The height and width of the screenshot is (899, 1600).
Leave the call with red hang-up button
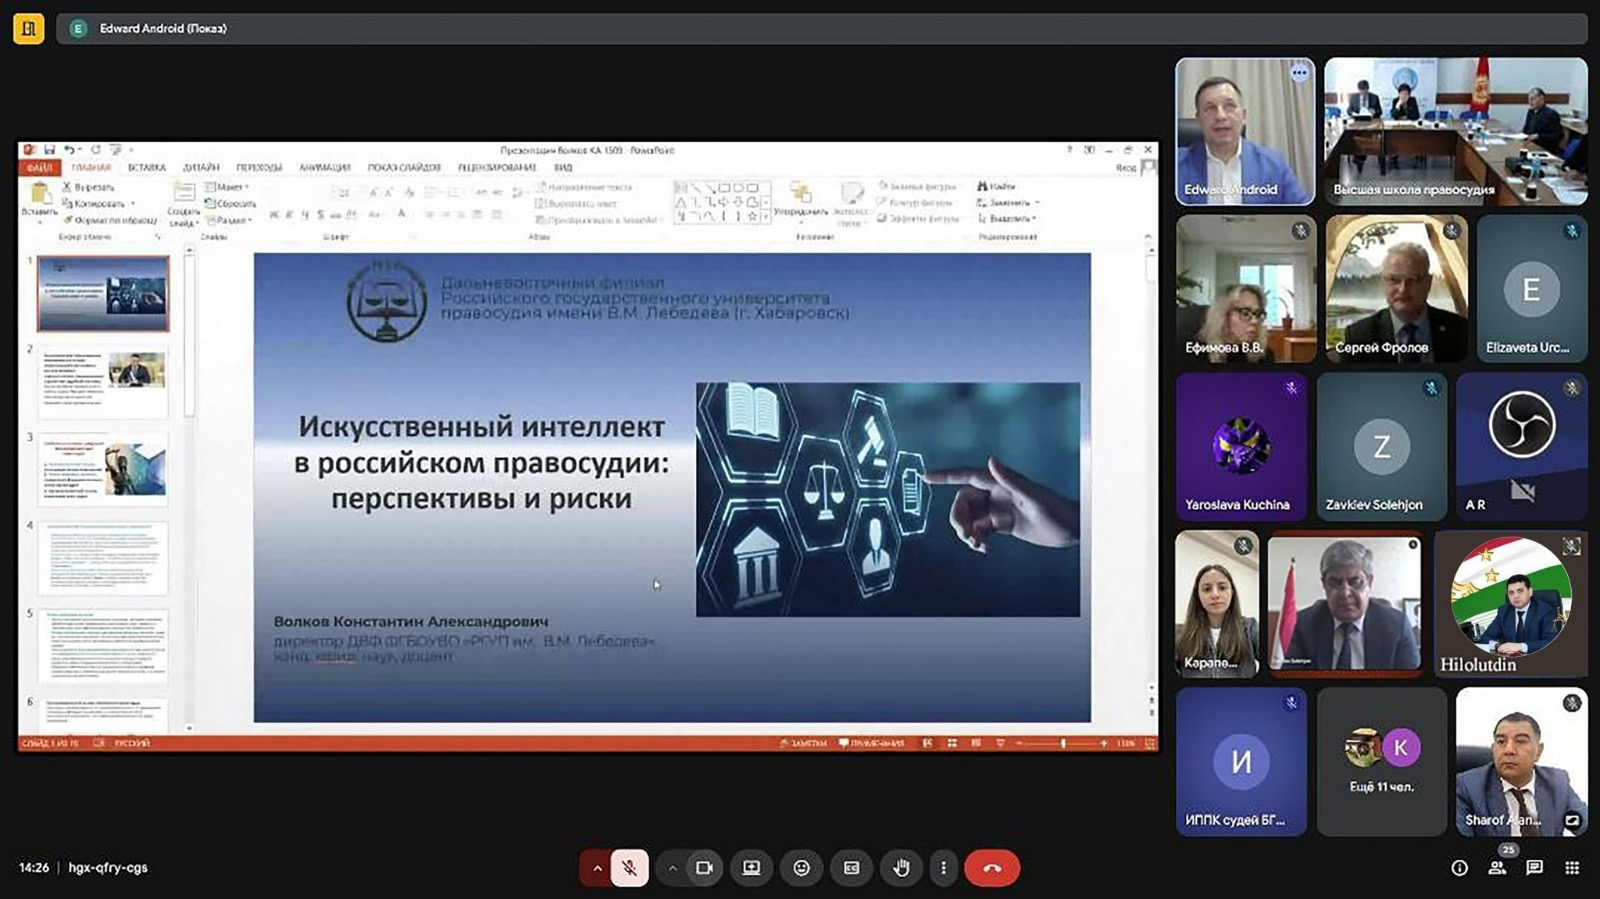click(991, 868)
